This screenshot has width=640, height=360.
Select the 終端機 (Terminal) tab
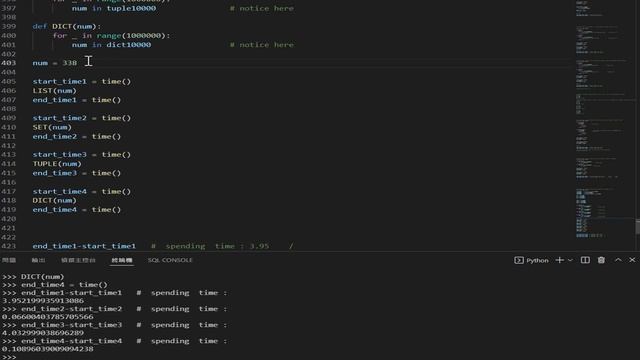(122, 260)
